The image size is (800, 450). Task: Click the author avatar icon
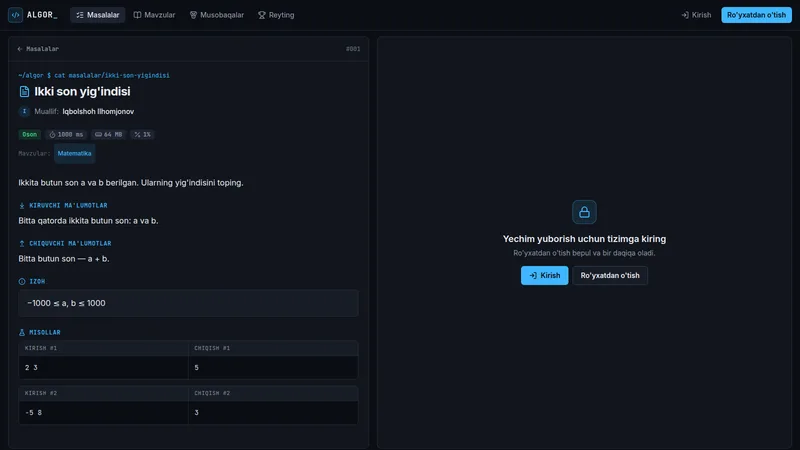click(x=24, y=111)
